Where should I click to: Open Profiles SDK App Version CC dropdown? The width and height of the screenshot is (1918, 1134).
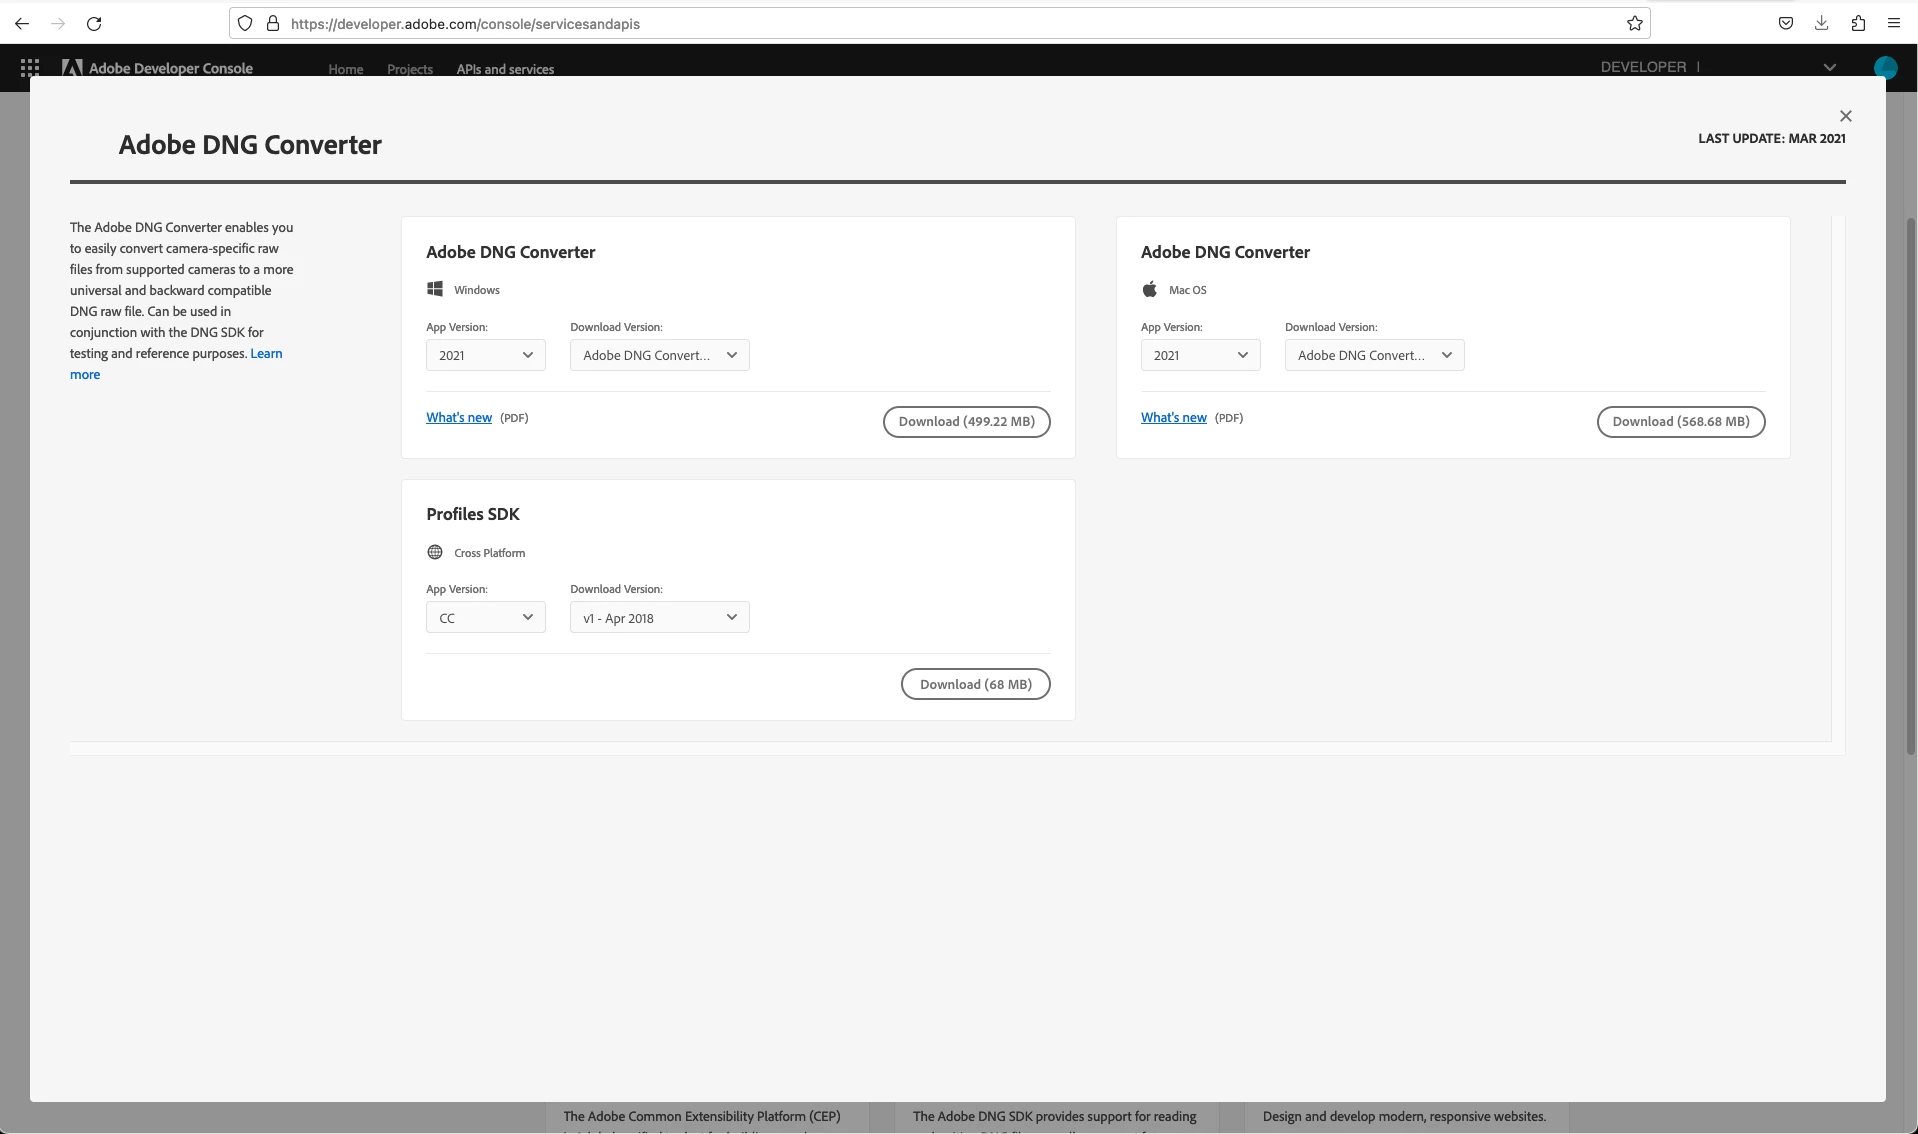tap(486, 617)
